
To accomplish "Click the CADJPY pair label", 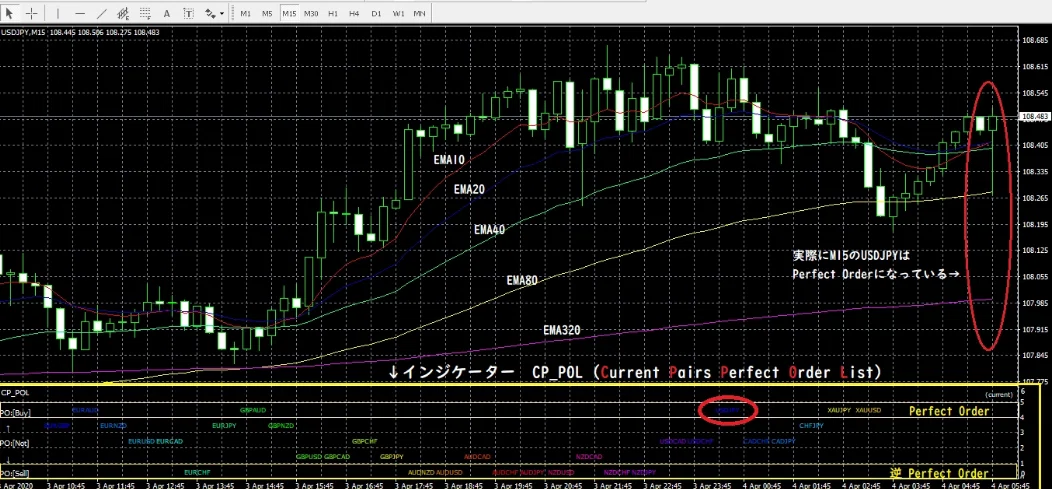I will (783, 441).
